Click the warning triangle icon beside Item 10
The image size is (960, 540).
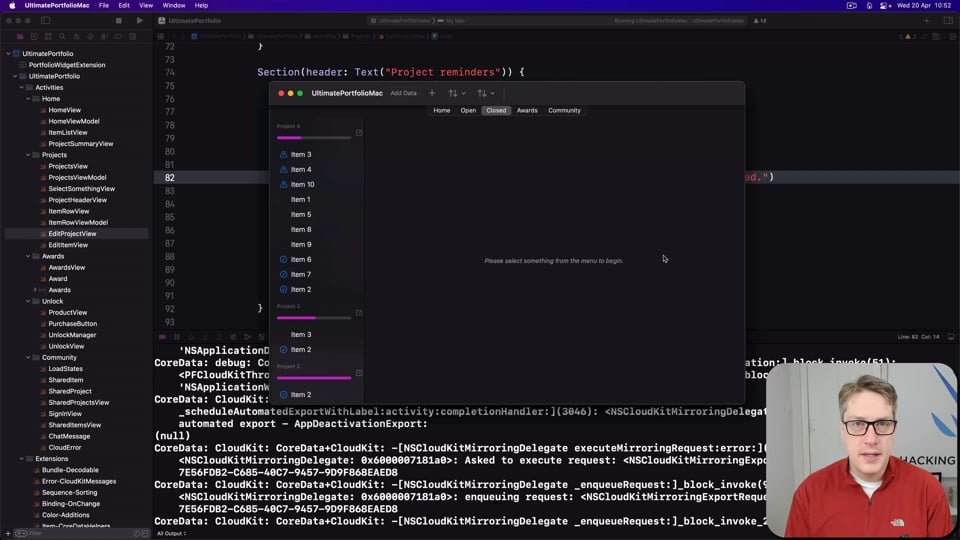tap(283, 184)
